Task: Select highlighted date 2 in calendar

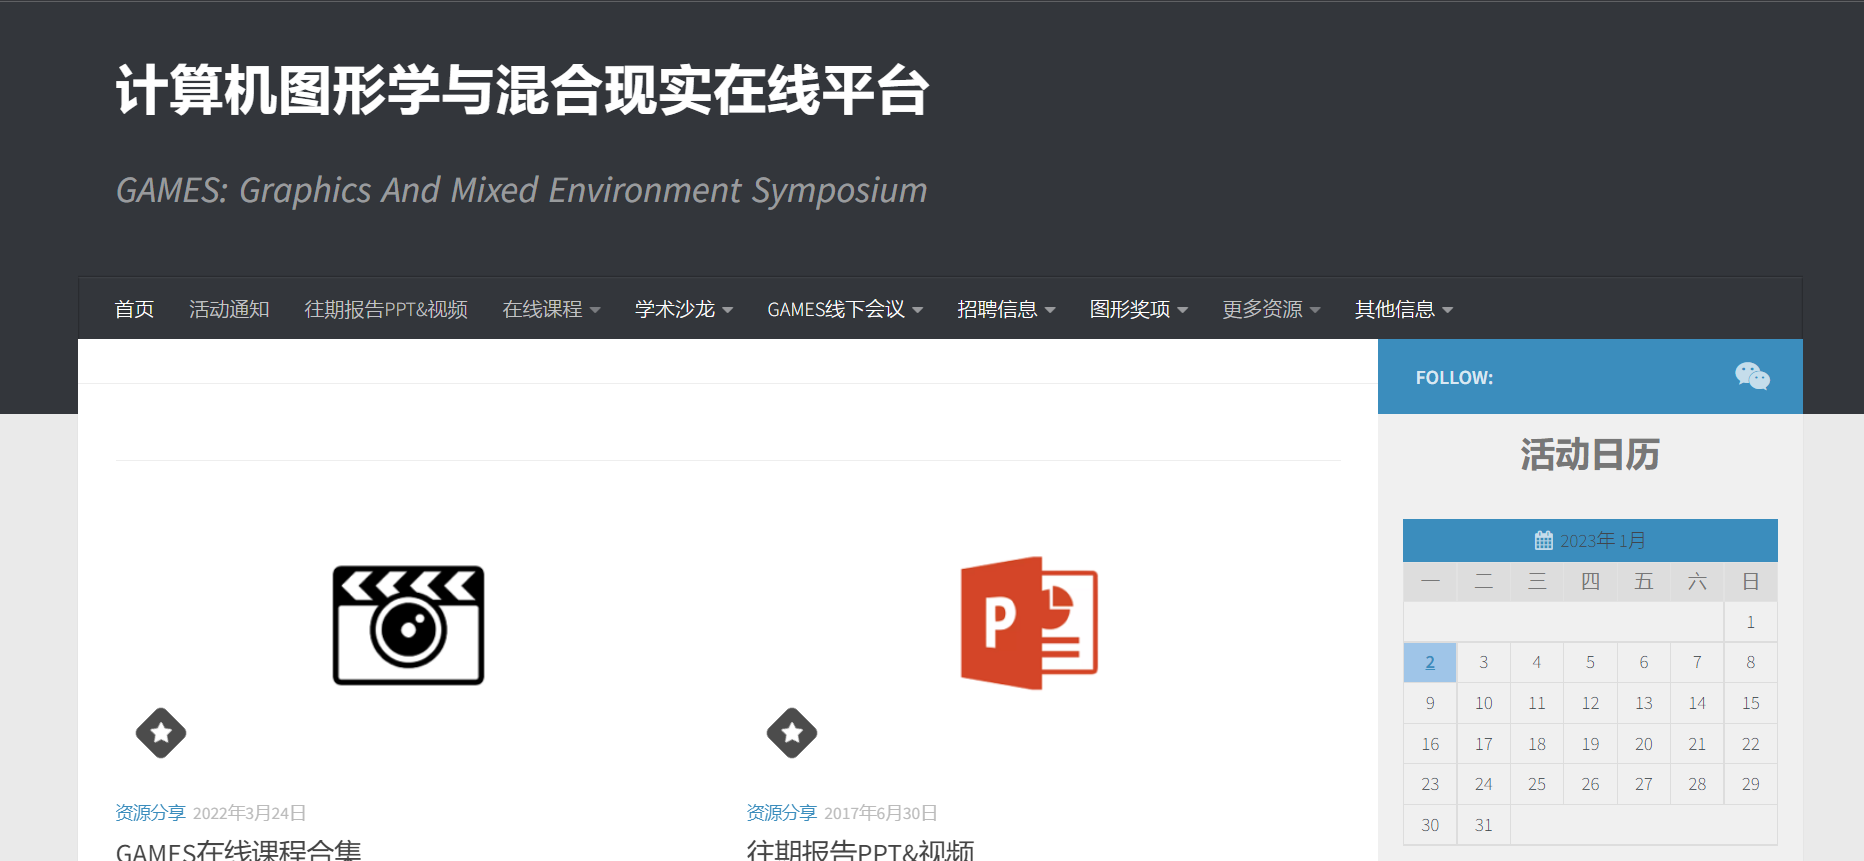Action: coord(1430,662)
